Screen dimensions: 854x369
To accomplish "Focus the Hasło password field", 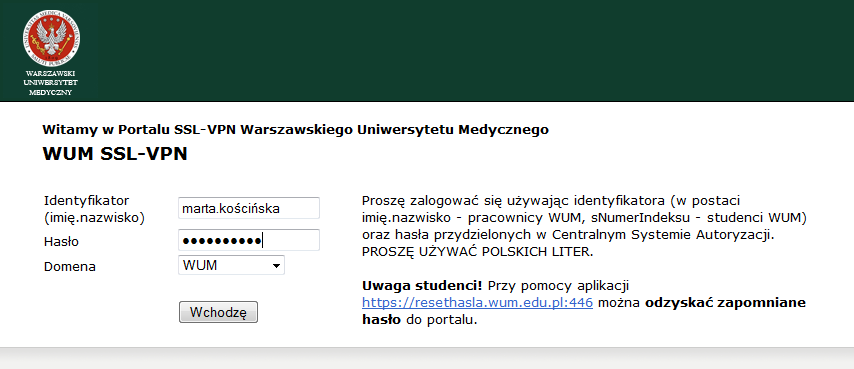I will point(249,240).
